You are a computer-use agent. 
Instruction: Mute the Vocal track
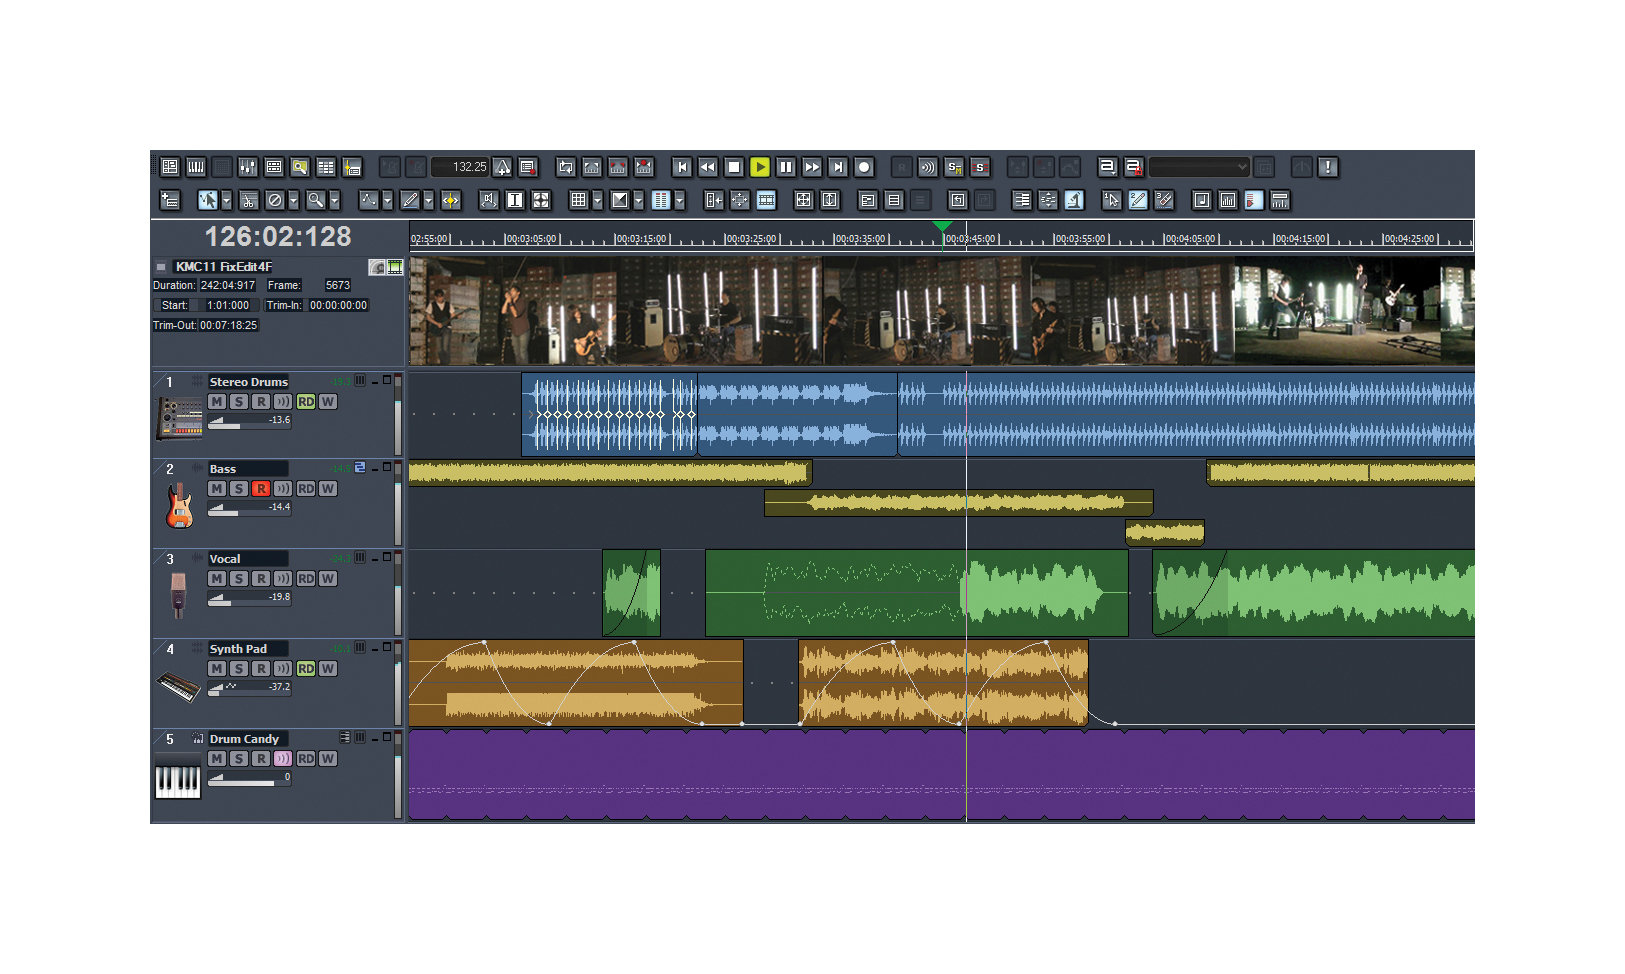[217, 579]
